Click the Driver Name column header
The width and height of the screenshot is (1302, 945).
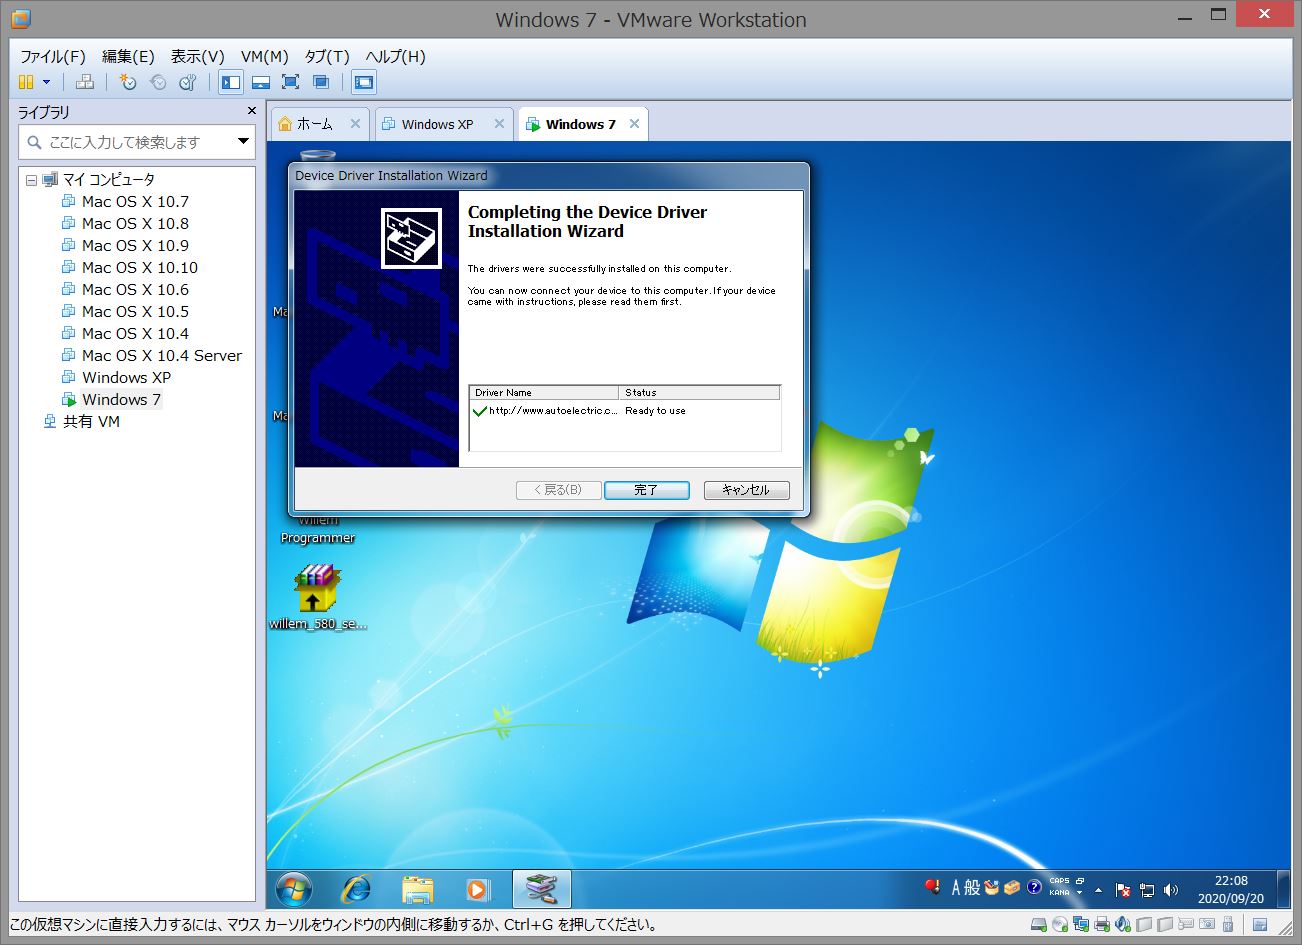coord(544,393)
